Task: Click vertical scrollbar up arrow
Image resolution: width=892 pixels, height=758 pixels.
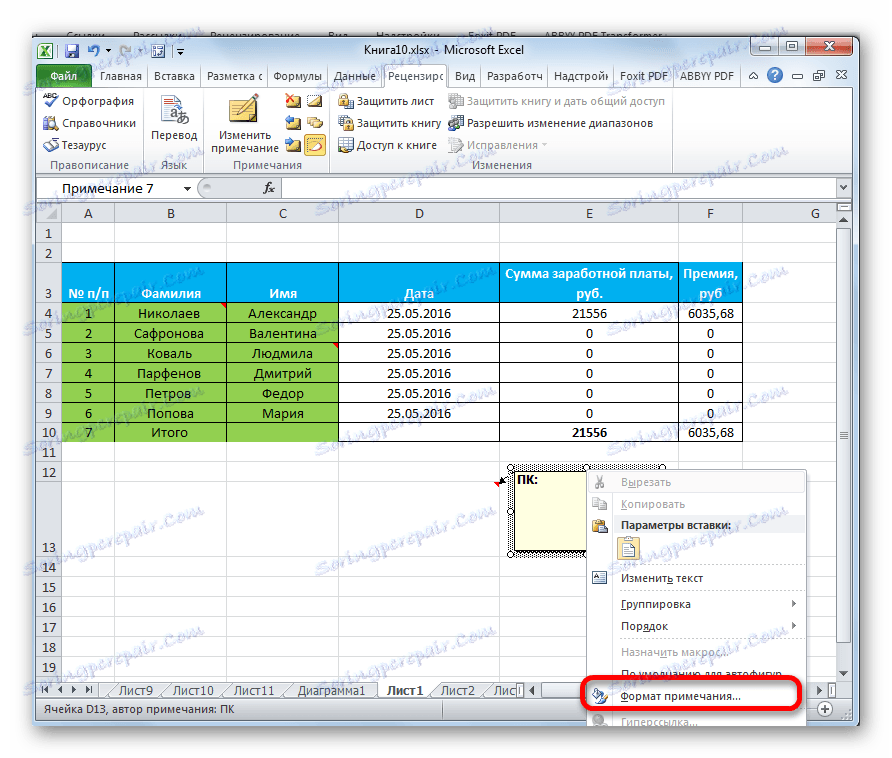Action: pyautogui.click(x=844, y=220)
